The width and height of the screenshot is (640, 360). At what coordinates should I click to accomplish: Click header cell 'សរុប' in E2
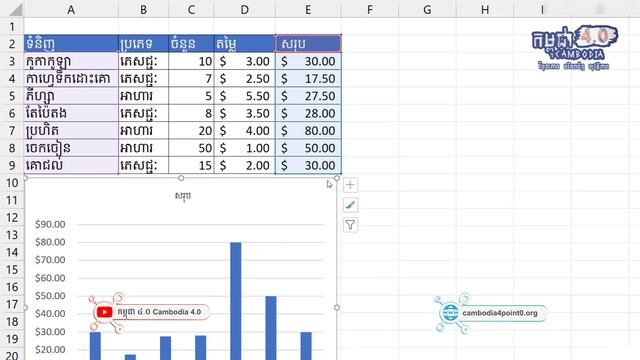coord(308,44)
